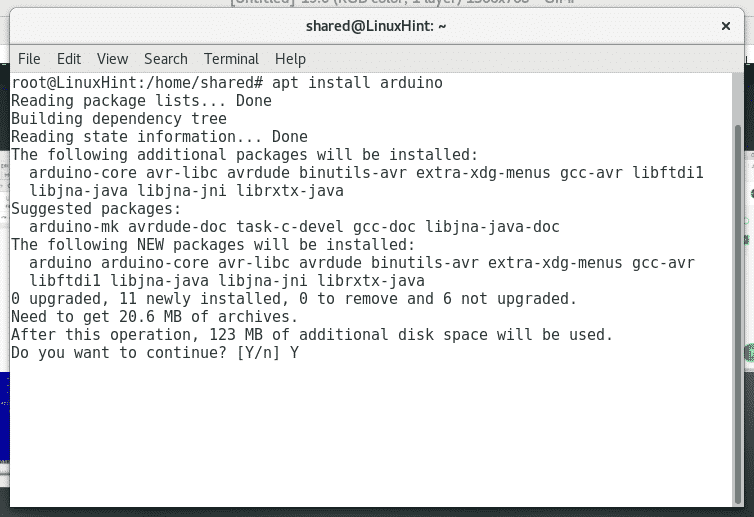Click the 'Suggested packages:' line
This screenshot has height=517, width=754.
pyautogui.click(x=96, y=209)
